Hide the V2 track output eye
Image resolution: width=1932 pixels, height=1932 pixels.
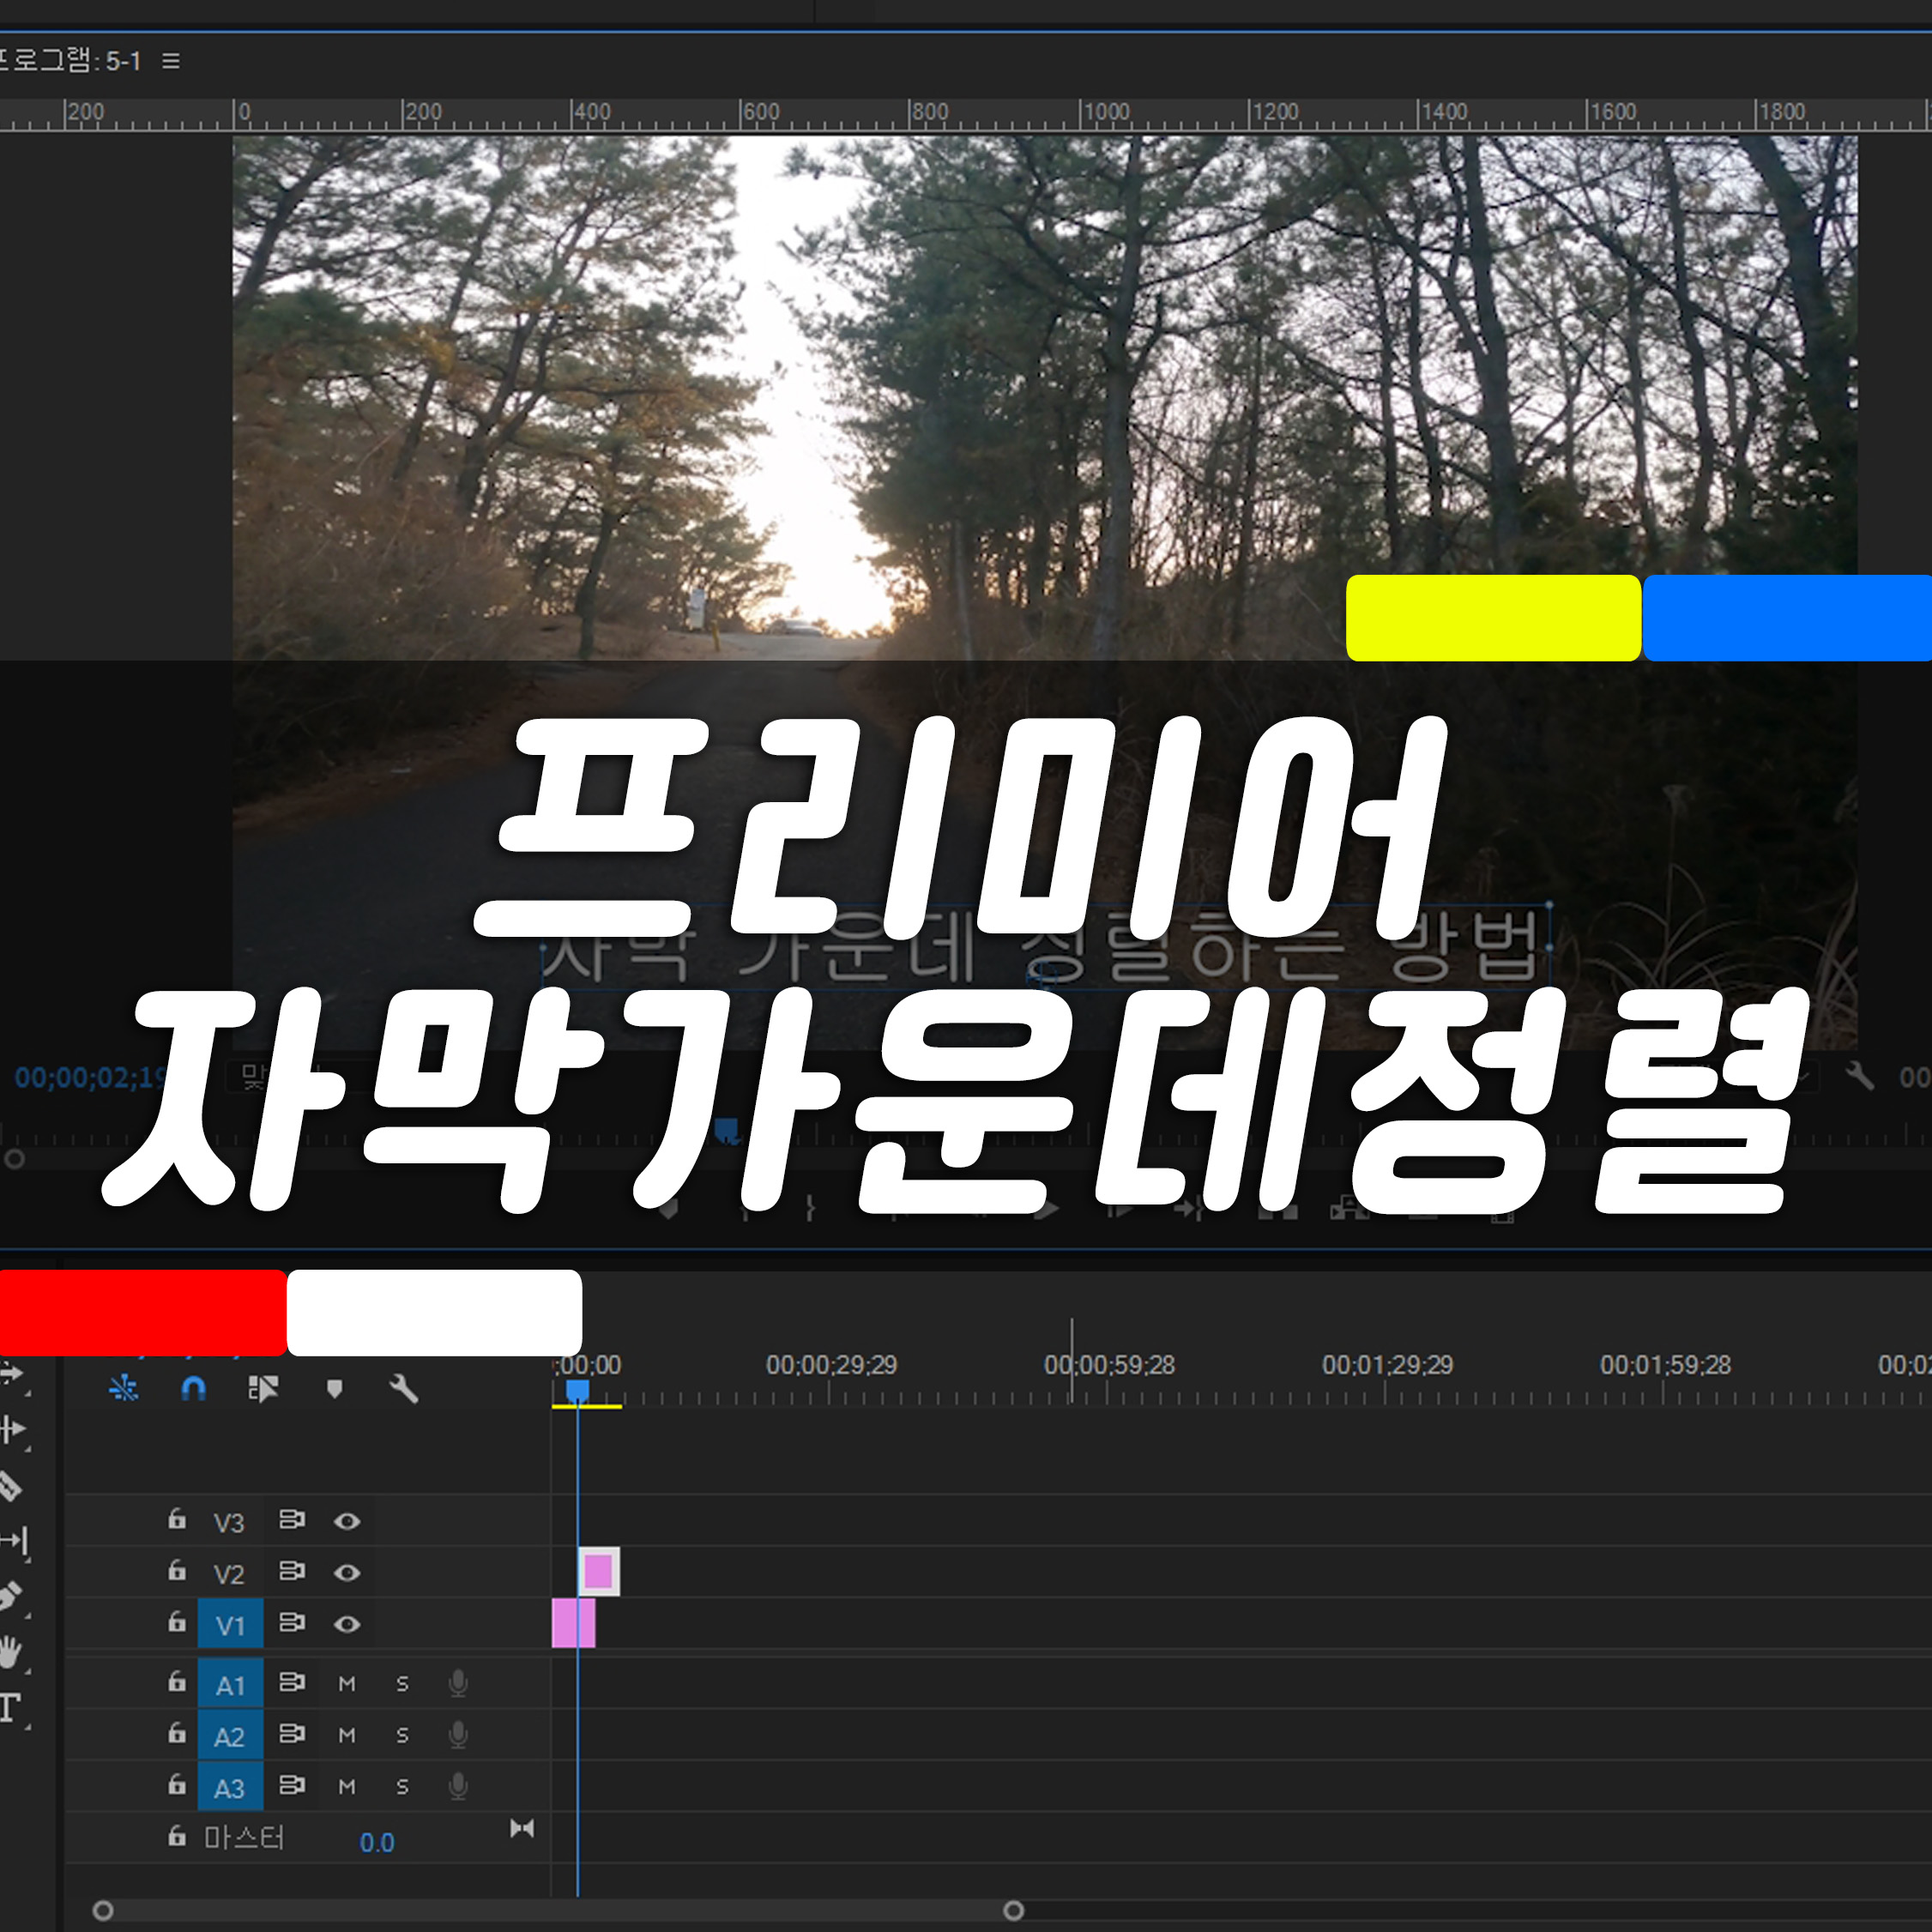(x=347, y=1573)
